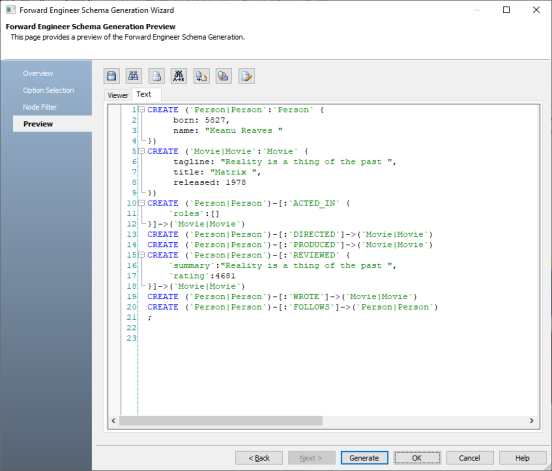The image size is (552, 471).
Task: Collapse the Movie CREATE block on line 5
Action: (142, 151)
